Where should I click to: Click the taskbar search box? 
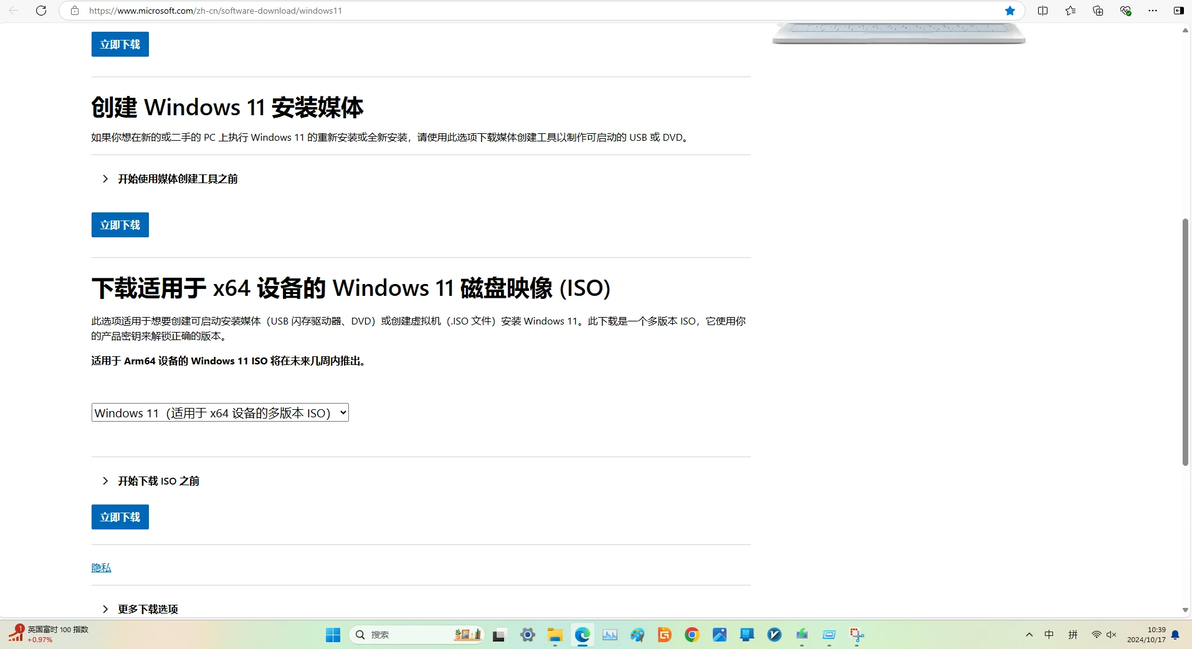[417, 635]
